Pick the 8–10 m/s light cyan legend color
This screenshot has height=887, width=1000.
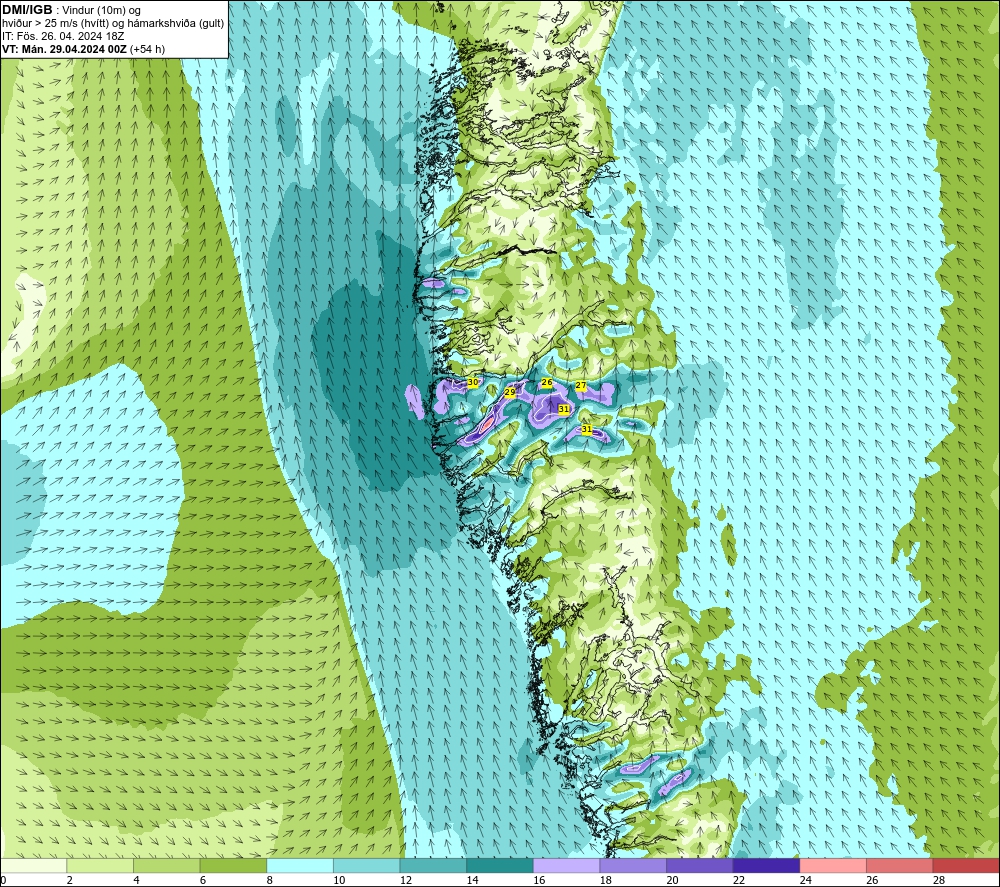(x=300, y=865)
